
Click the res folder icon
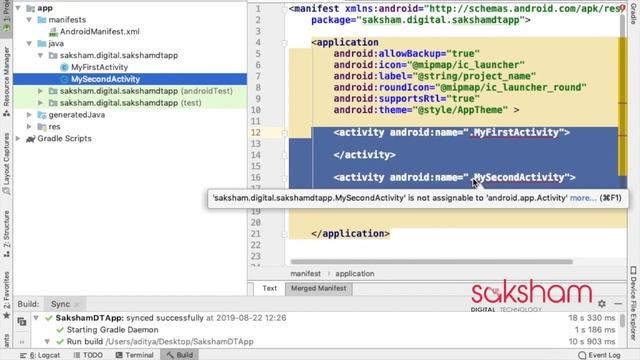[42, 127]
